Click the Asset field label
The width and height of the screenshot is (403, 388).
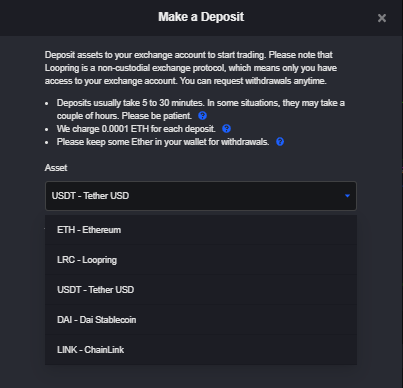click(56, 168)
